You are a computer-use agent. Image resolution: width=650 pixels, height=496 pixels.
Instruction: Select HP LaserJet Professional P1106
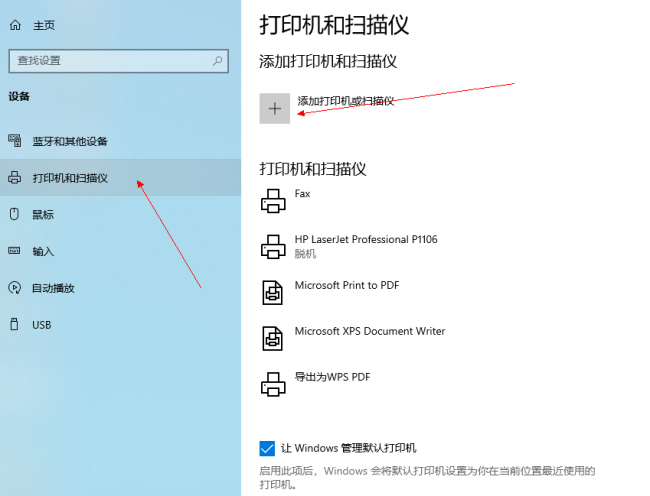click(366, 240)
